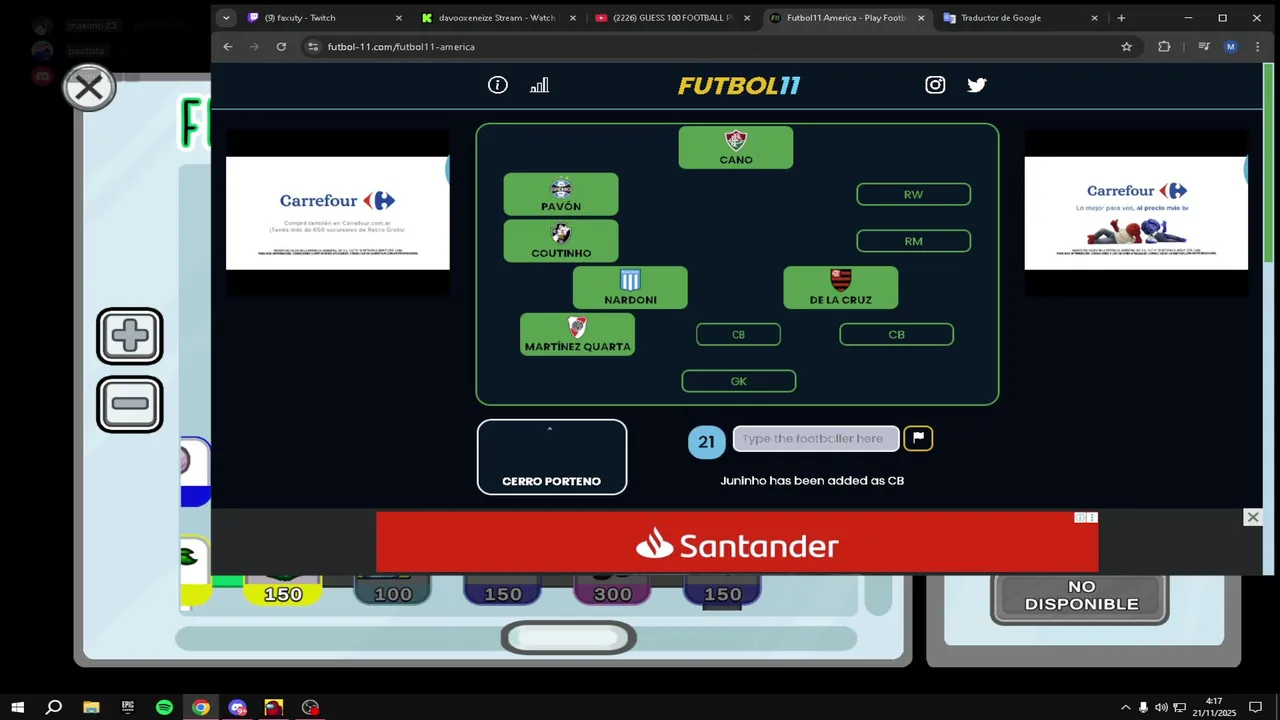Click the minus zoom button in game
Screen dimensions: 1280x720
pyautogui.click(x=130, y=404)
